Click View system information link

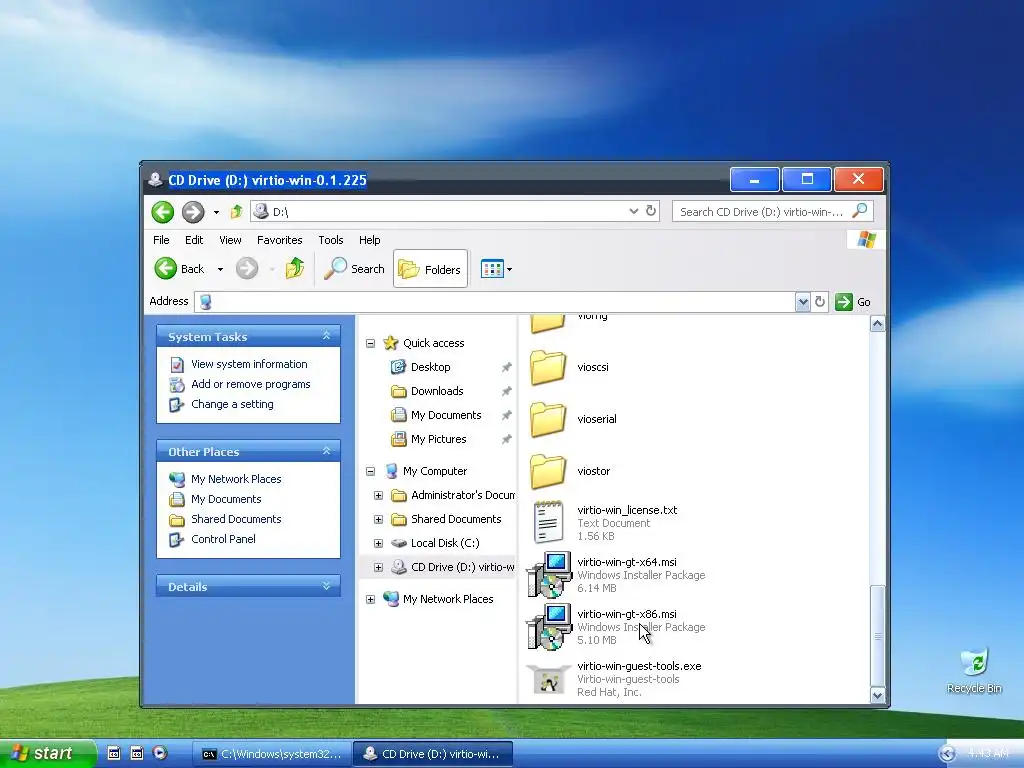[249, 364]
